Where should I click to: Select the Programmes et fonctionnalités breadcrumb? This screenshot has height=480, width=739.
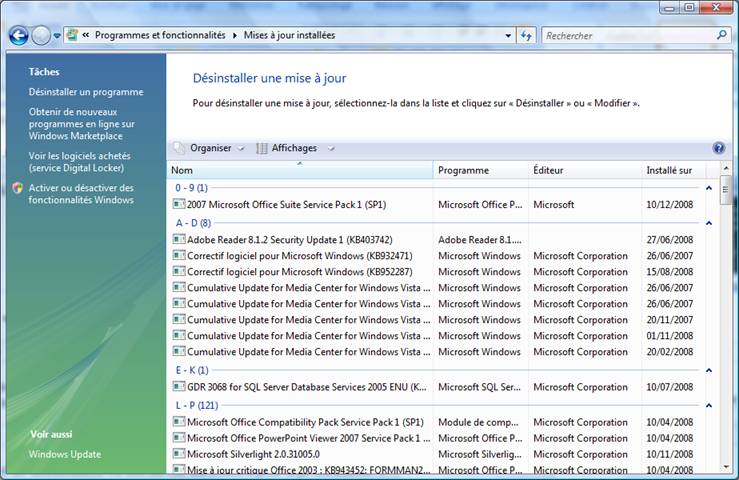pyautogui.click(x=160, y=35)
